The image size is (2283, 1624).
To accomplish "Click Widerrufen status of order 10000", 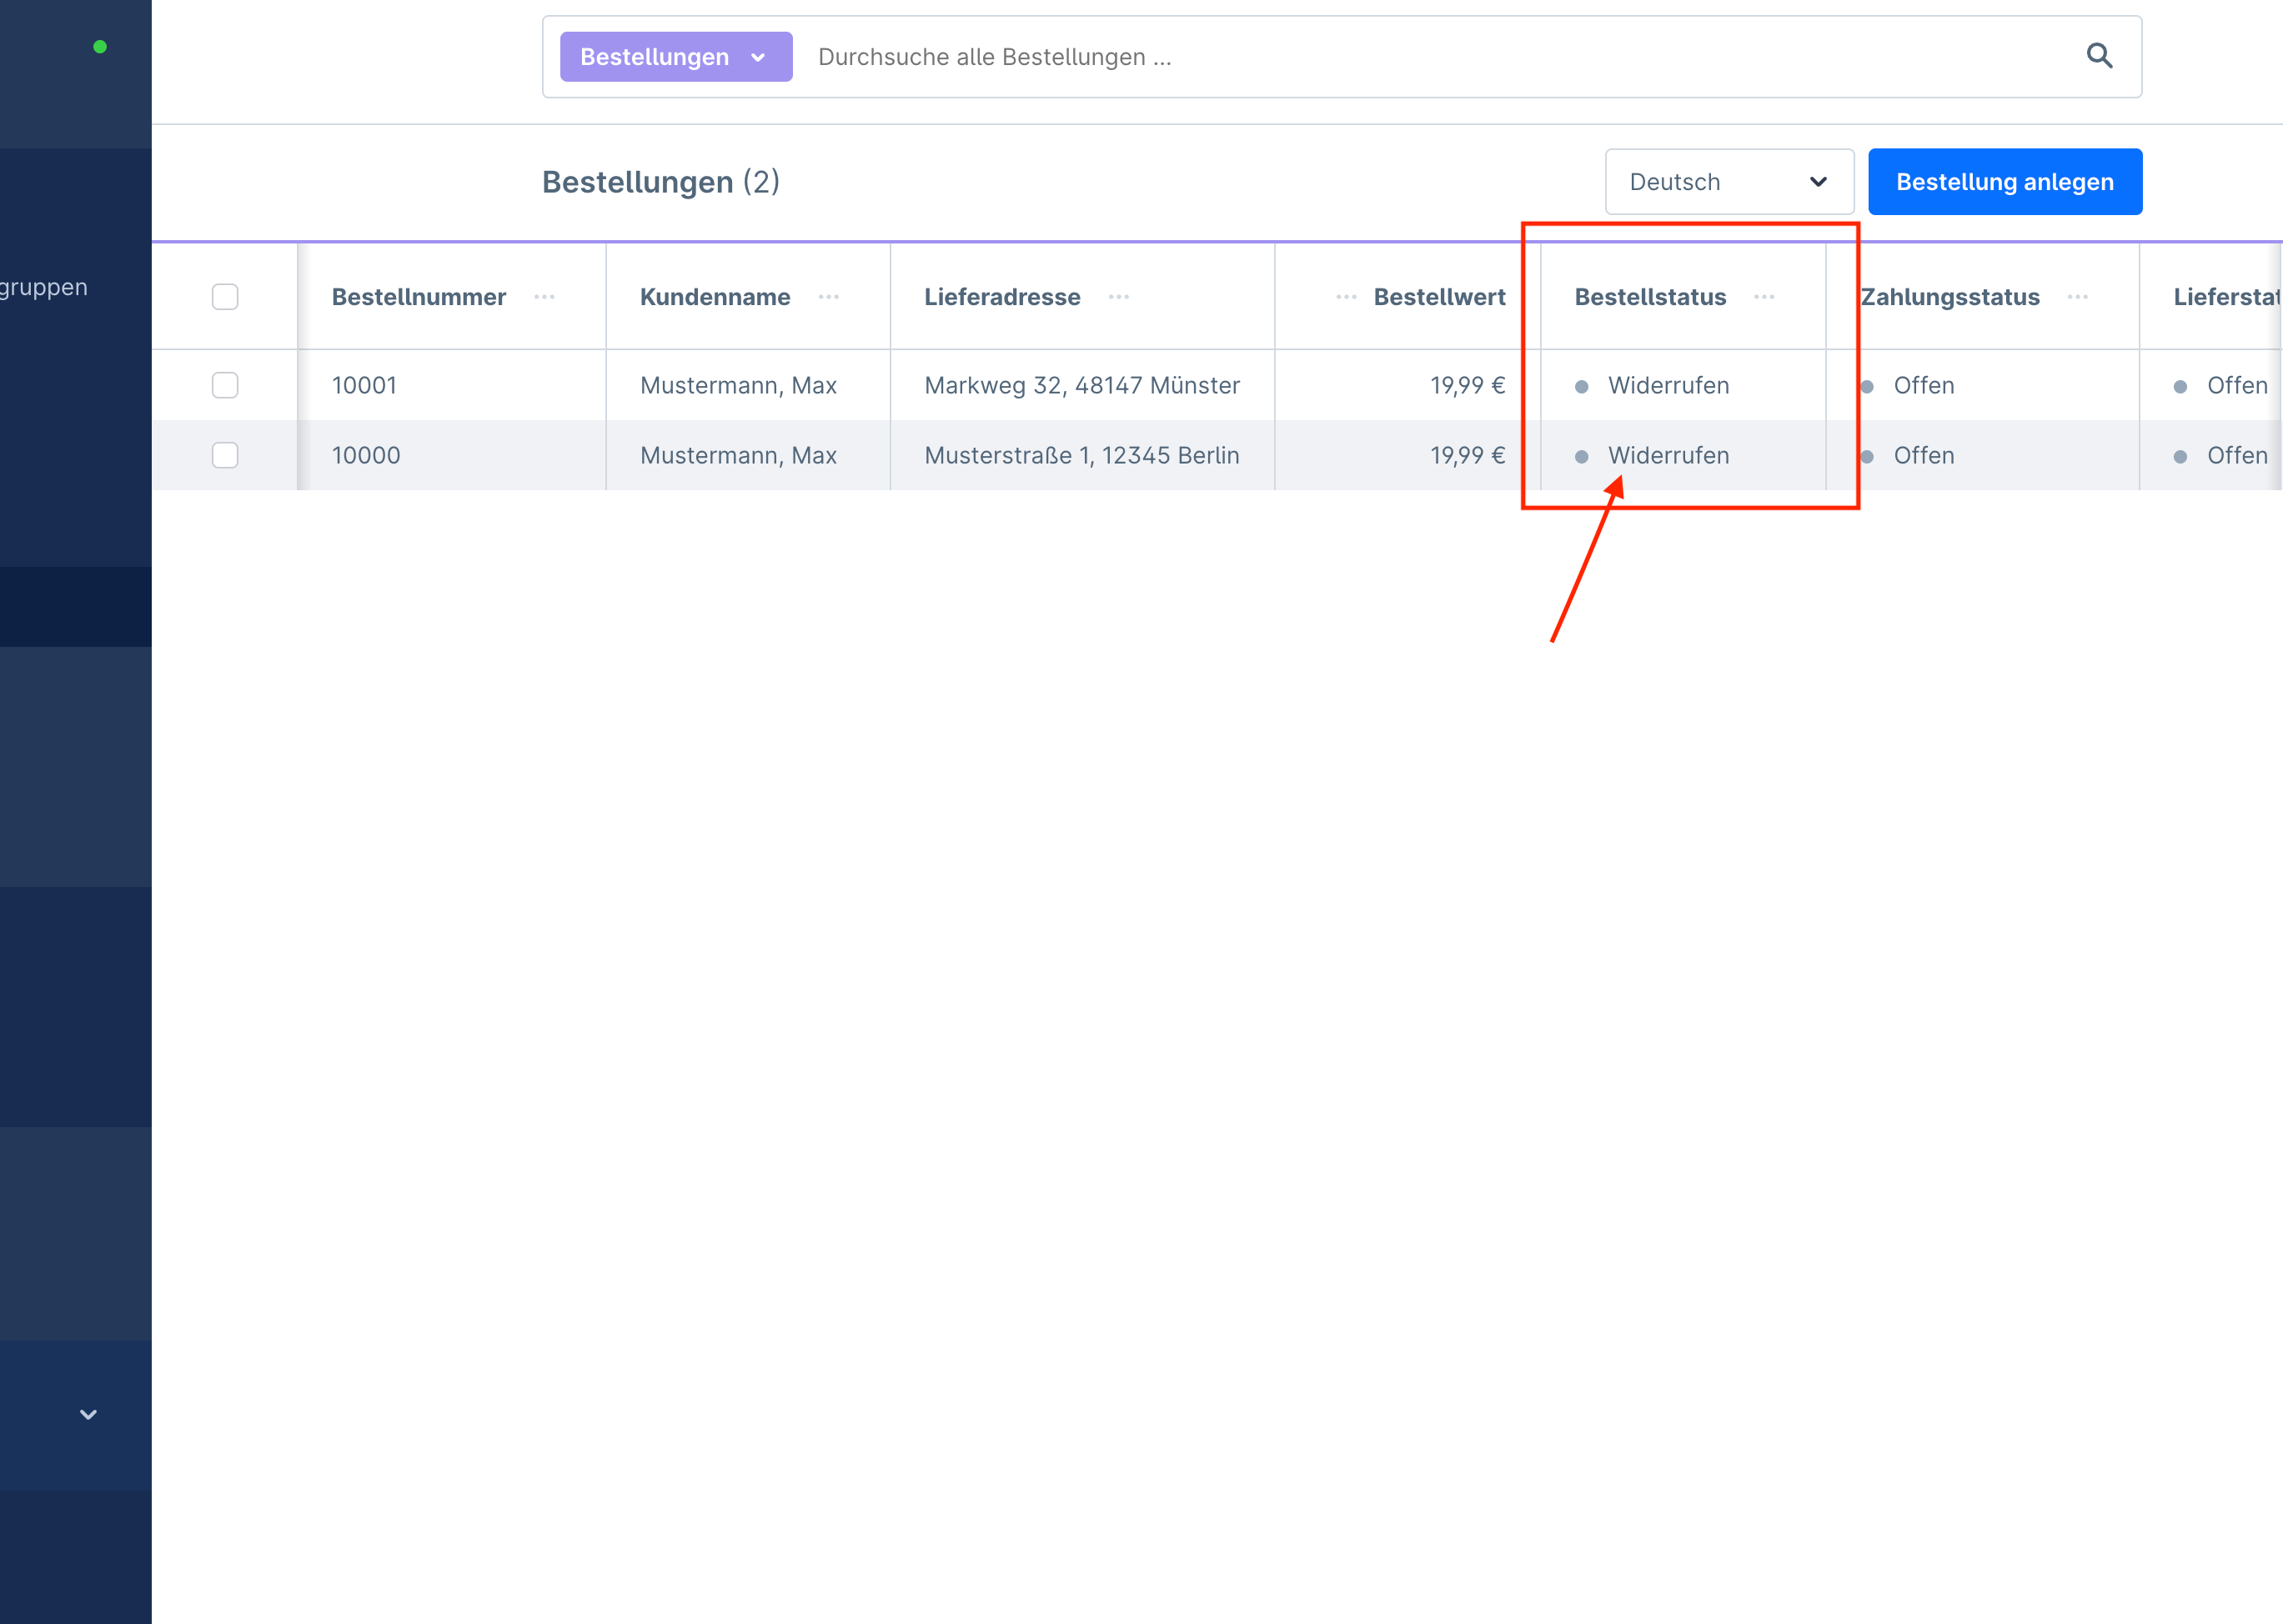I will (x=1667, y=455).
